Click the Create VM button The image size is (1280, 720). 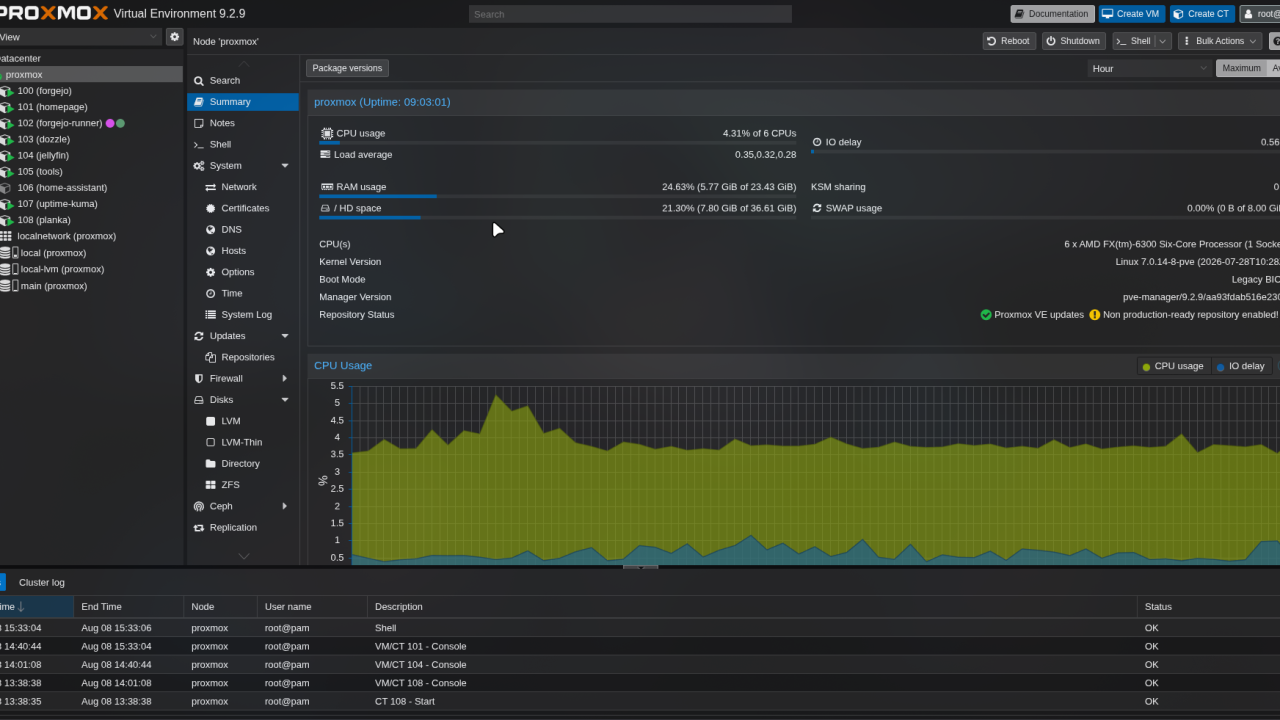point(1131,14)
